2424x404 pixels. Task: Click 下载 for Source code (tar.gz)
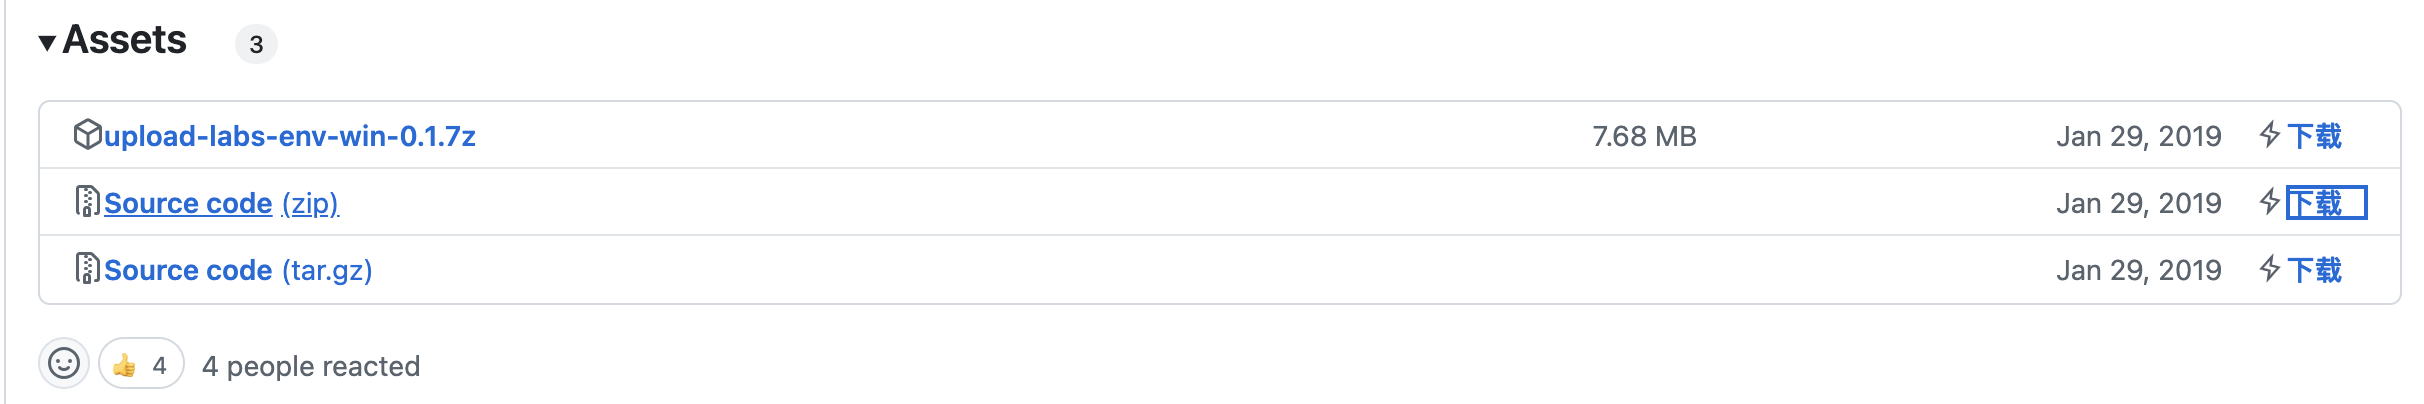2315,270
